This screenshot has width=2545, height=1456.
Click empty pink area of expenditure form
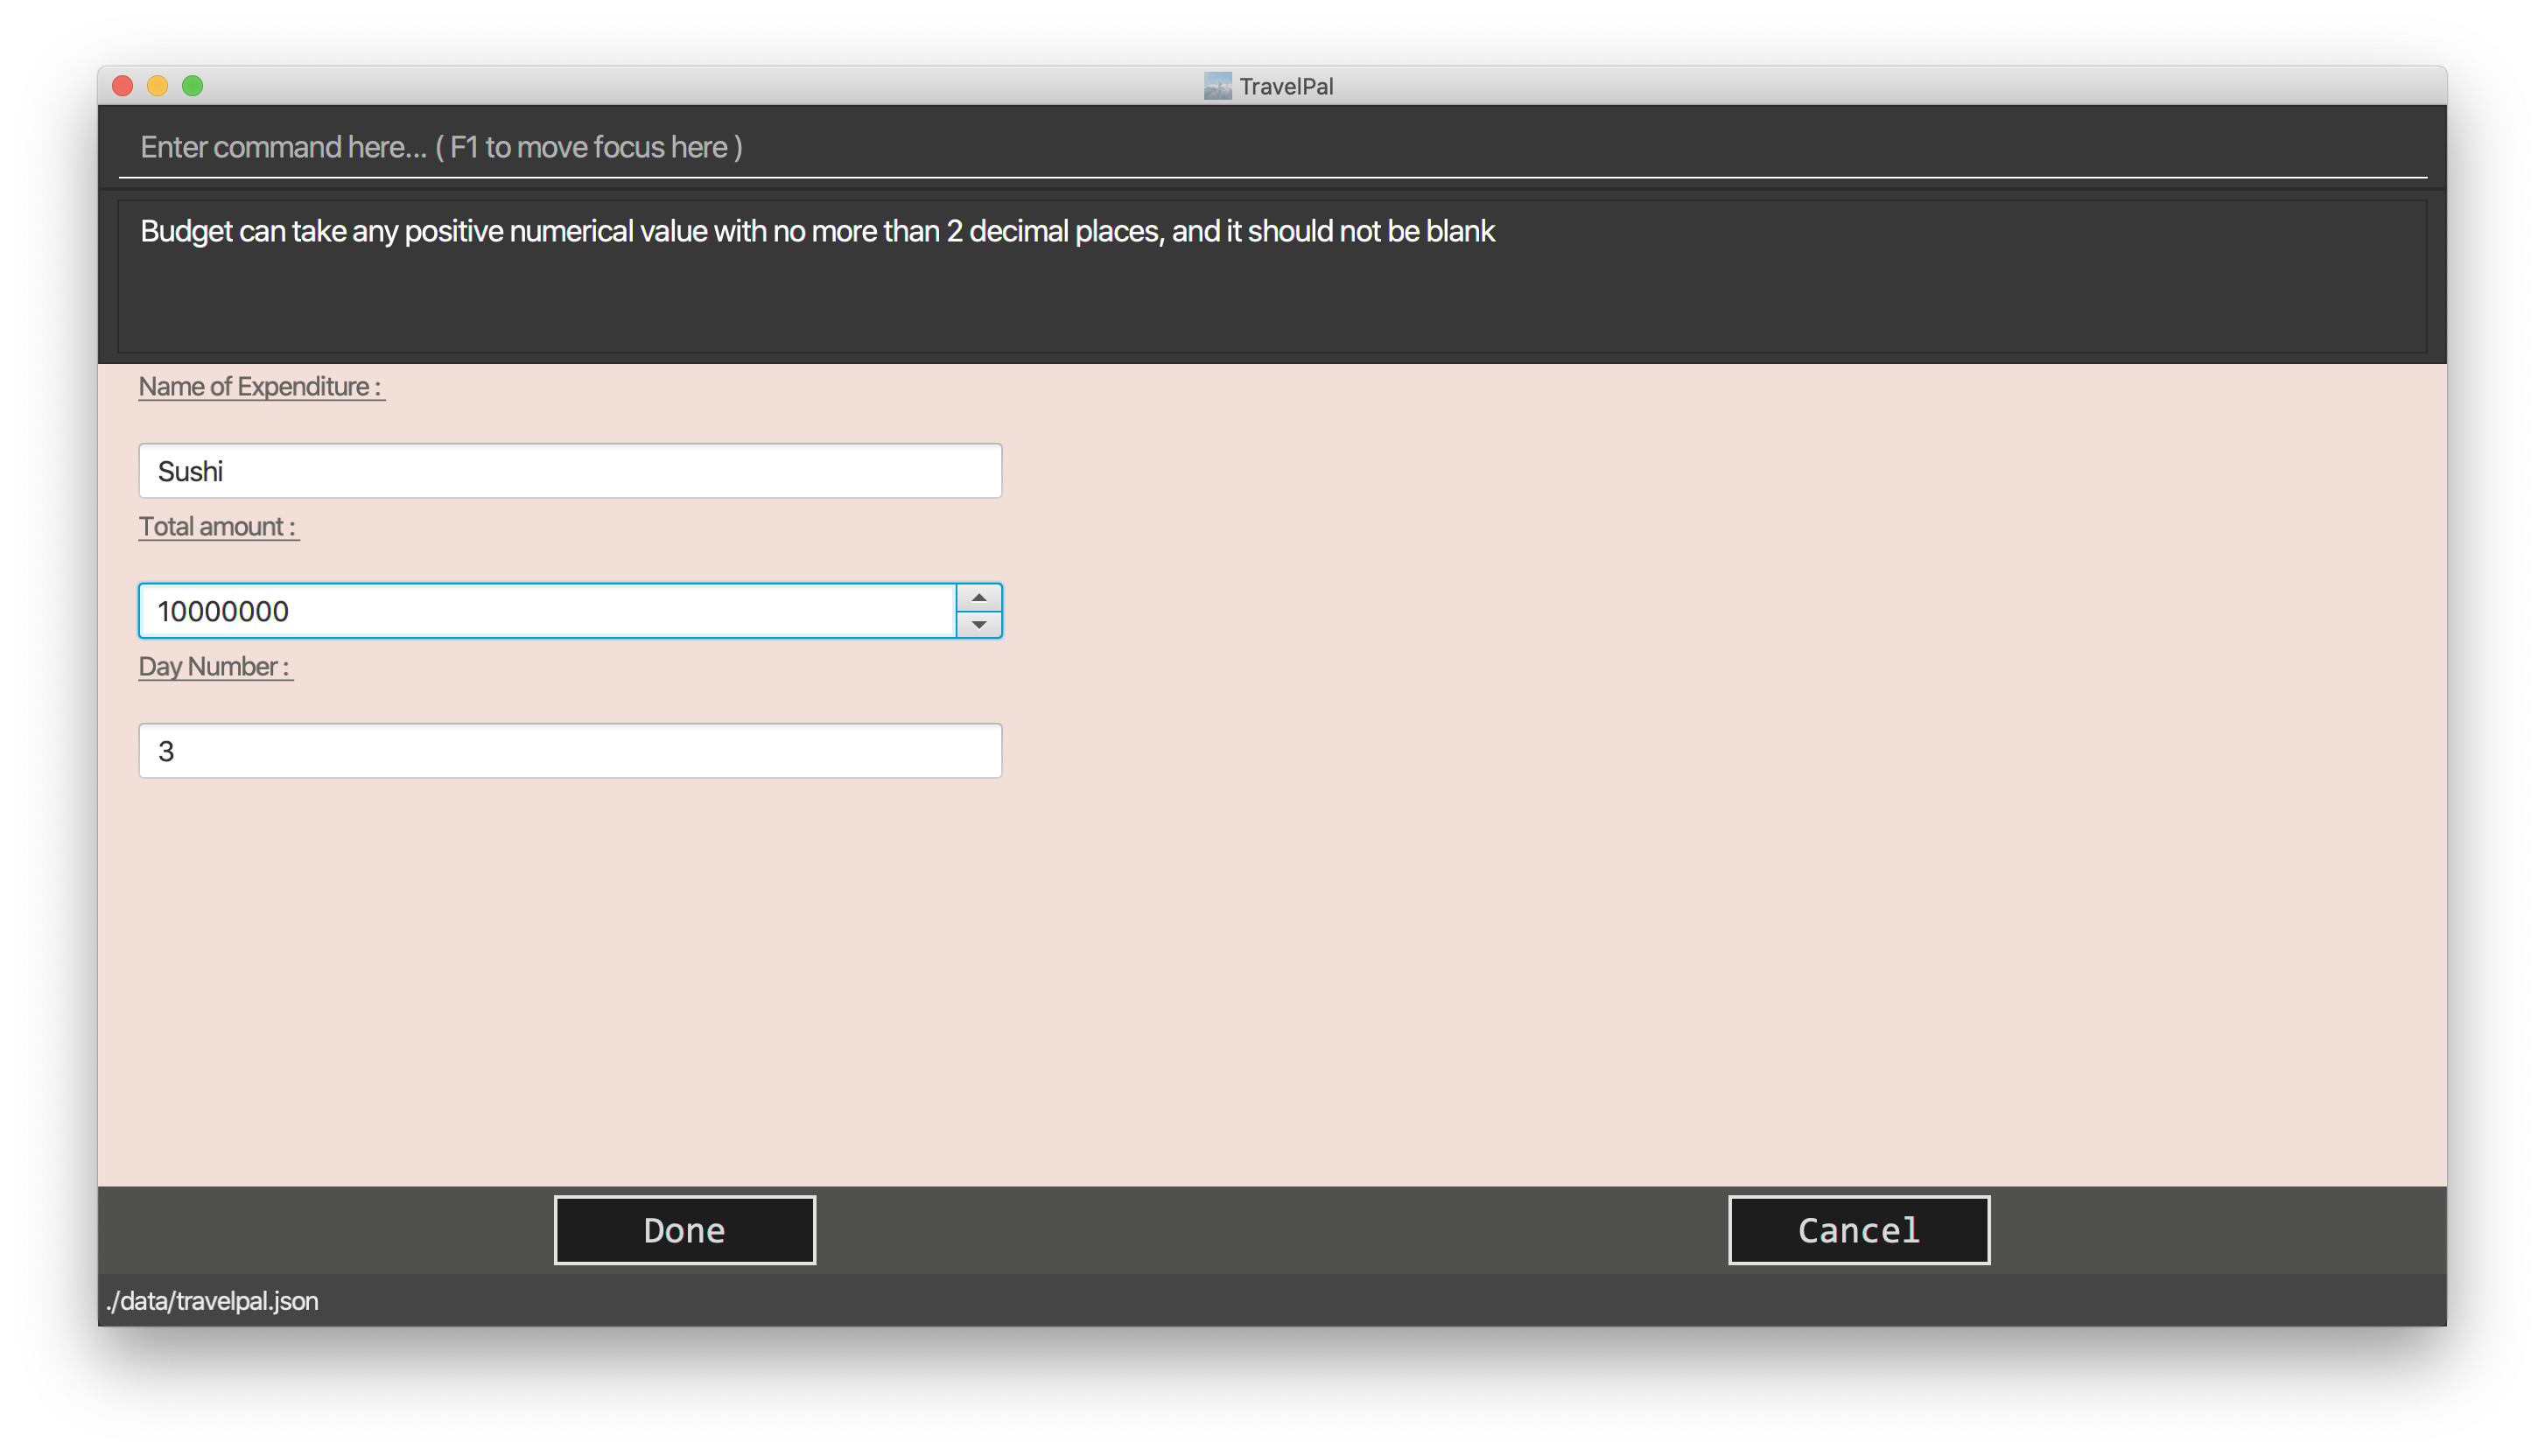(x=1700, y=800)
